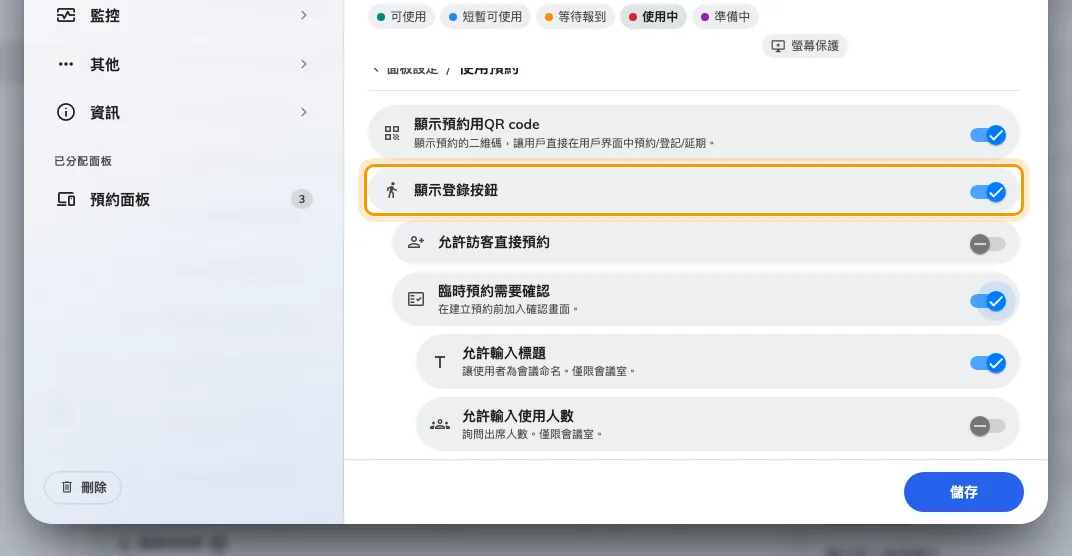Click the QR code icon
The image size is (1072, 556).
[392, 133]
